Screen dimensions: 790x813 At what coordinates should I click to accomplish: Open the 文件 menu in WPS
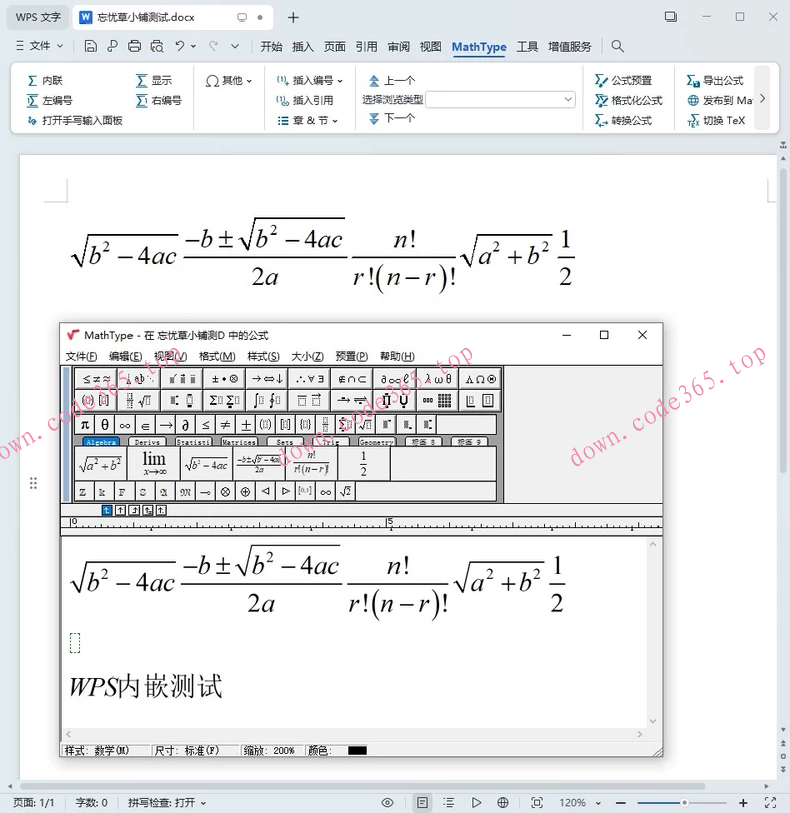[40, 46]
